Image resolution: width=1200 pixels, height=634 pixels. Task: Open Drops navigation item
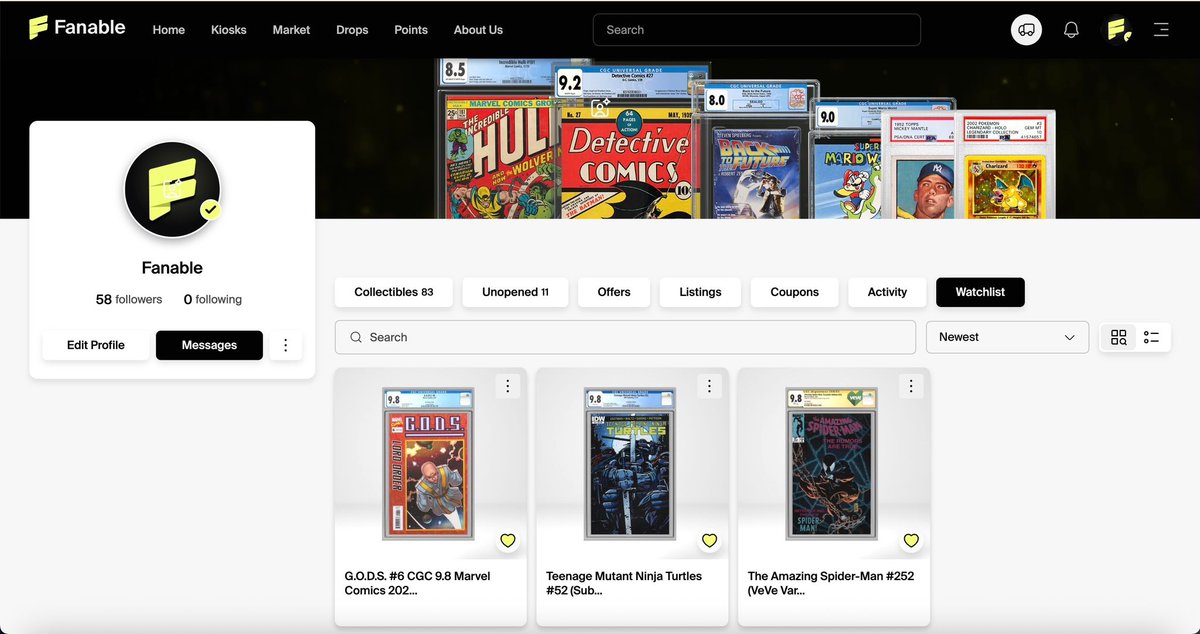click(x=352, y=30)
